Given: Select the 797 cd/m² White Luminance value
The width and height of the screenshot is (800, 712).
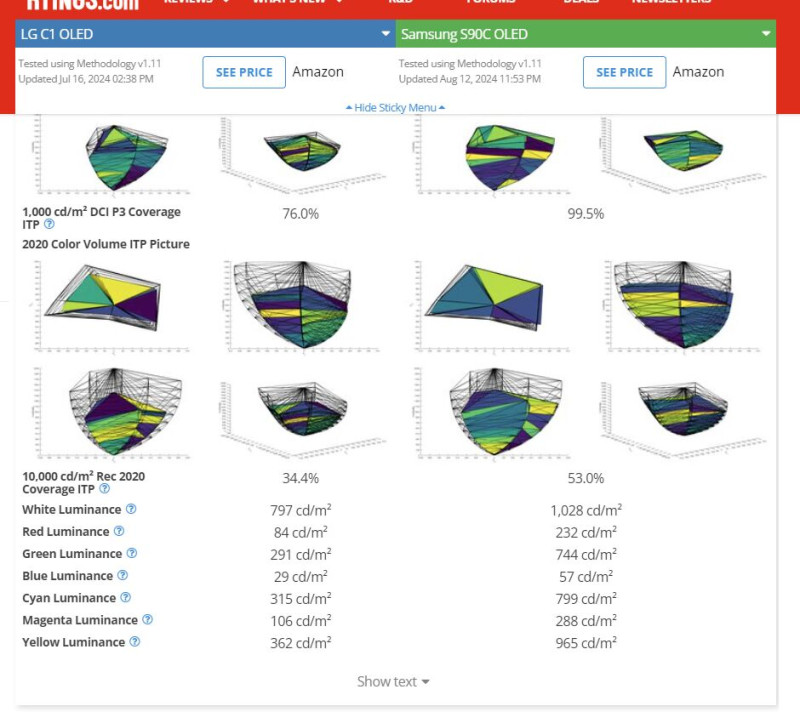Looking at the screenshot, I should 301,510.
